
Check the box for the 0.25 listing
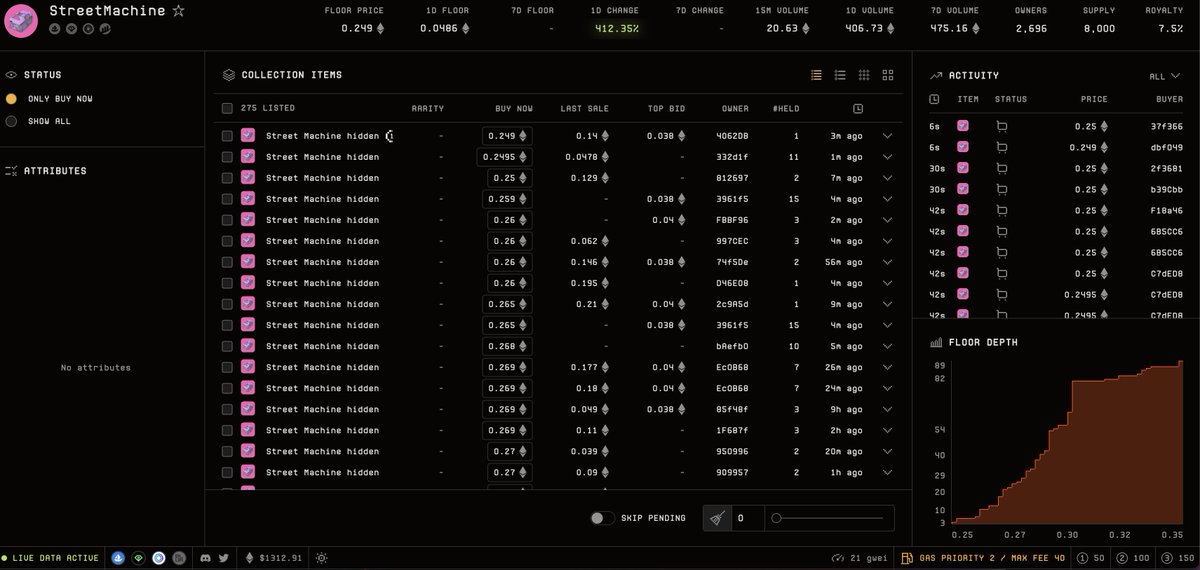[227, 178]
